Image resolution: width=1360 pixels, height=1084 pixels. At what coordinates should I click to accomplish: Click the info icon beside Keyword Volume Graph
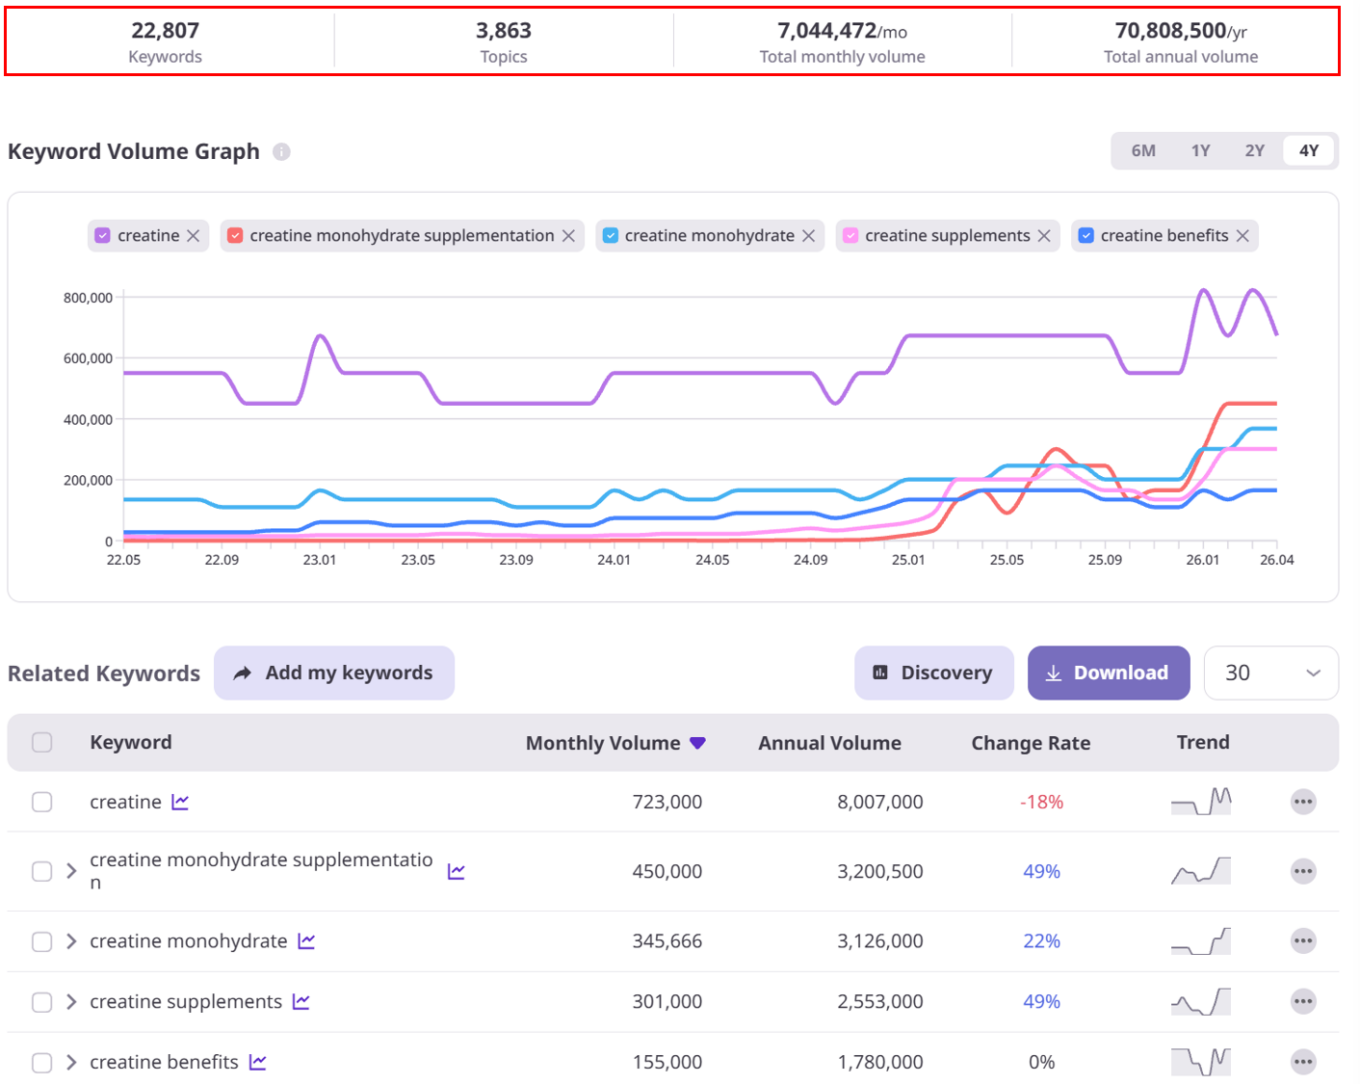pyautogui.click(x=282, y=152)
